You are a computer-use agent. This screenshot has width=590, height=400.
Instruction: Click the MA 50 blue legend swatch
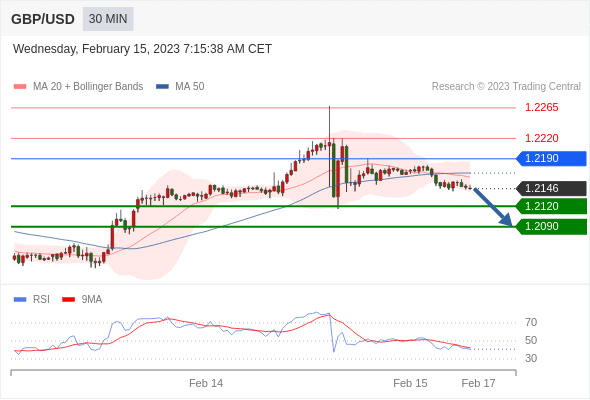(162, 87)
